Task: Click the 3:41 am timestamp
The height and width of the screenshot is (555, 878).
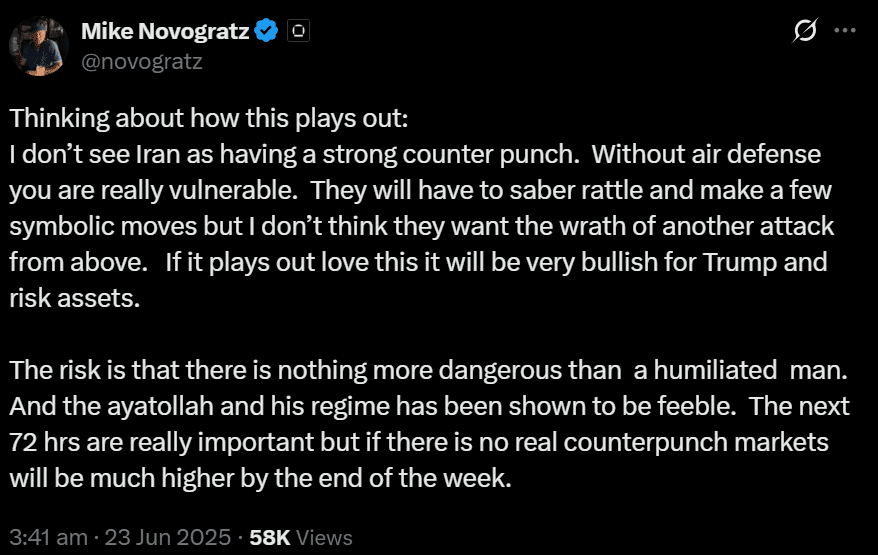Action: point(49,538)
